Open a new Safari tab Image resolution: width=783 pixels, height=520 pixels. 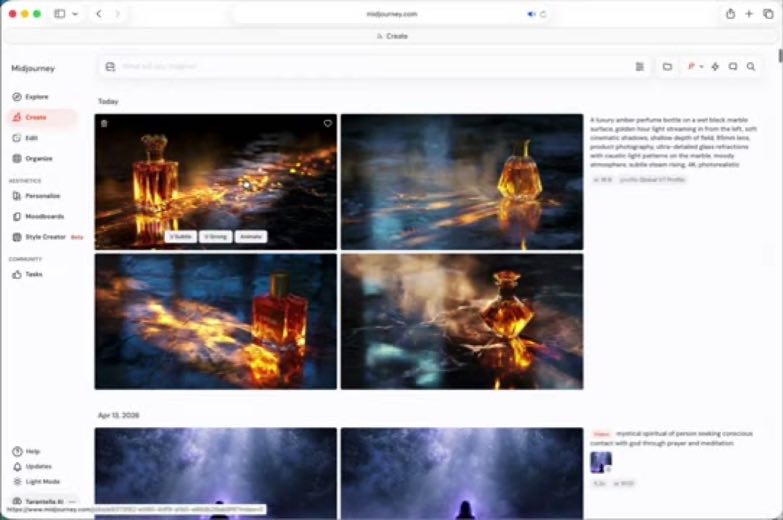tap(749, 14)
